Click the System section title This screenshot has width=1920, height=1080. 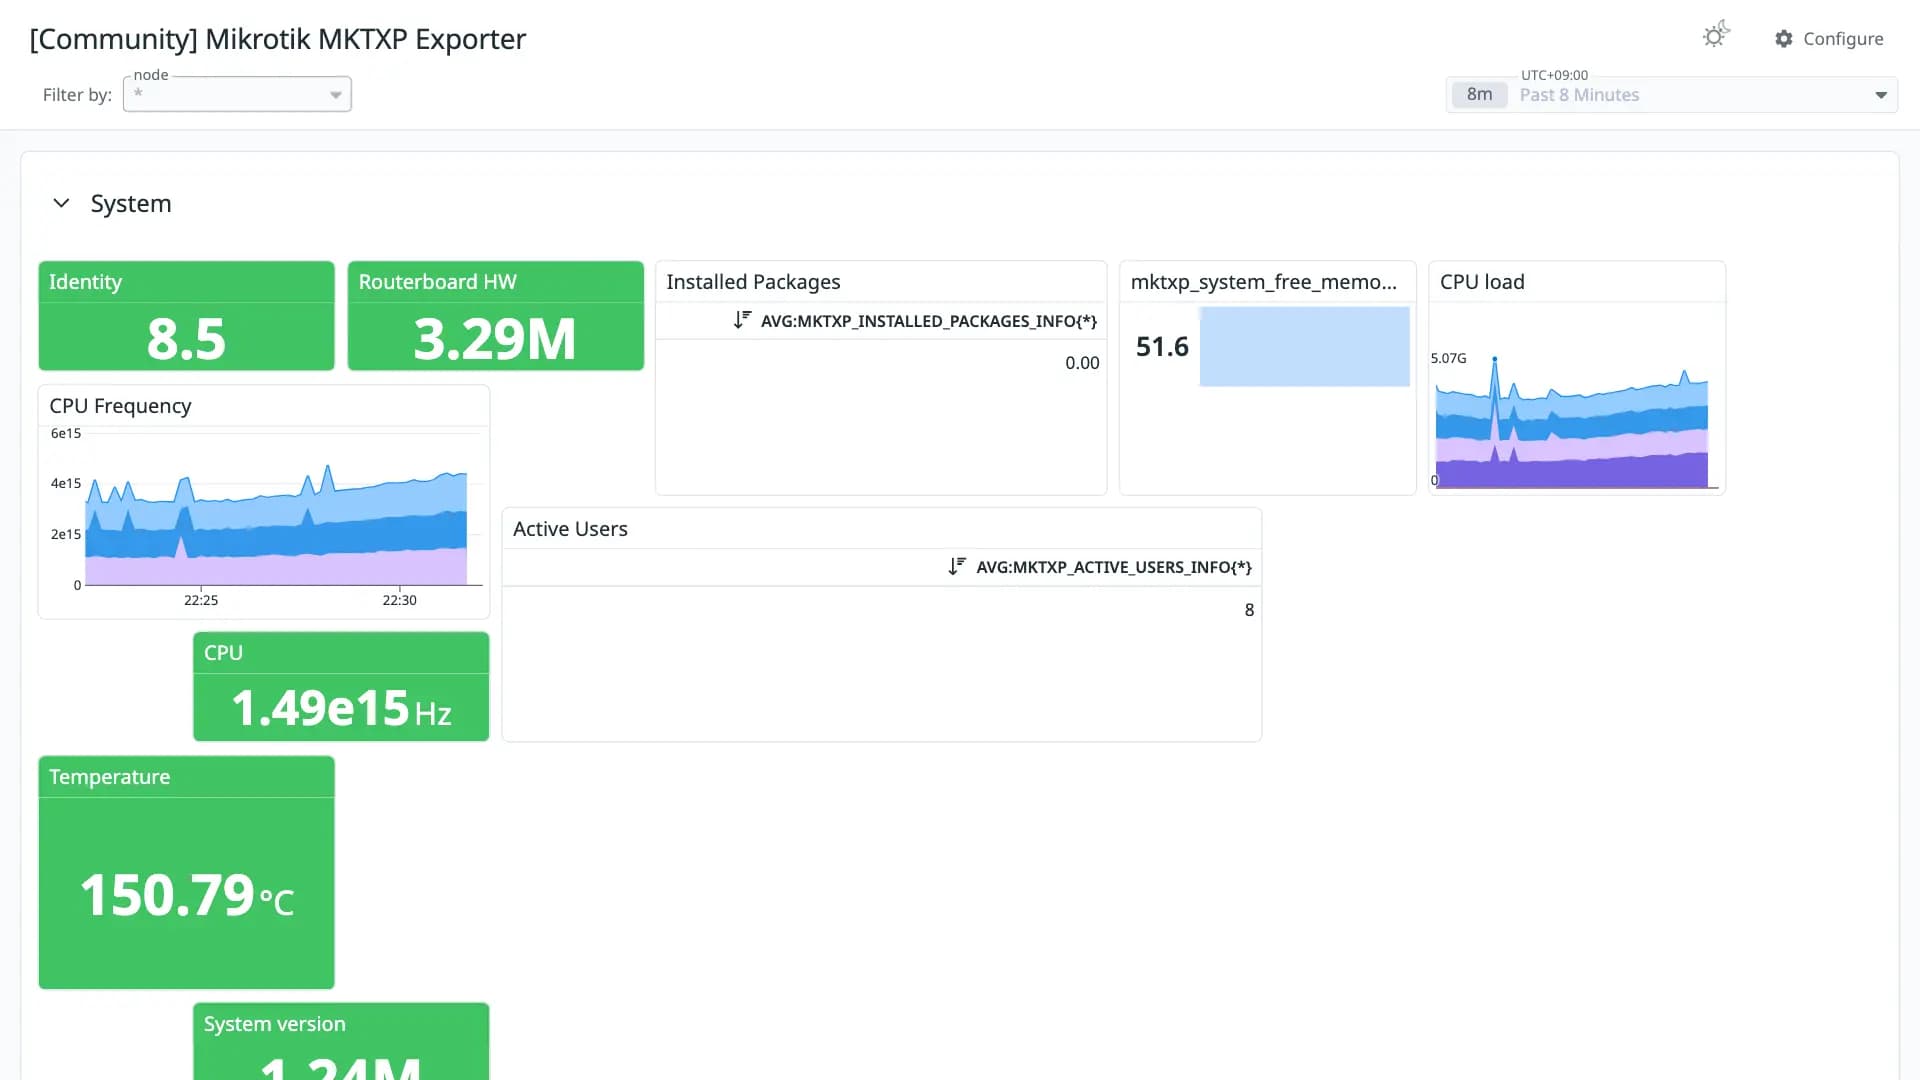[131, 203]
